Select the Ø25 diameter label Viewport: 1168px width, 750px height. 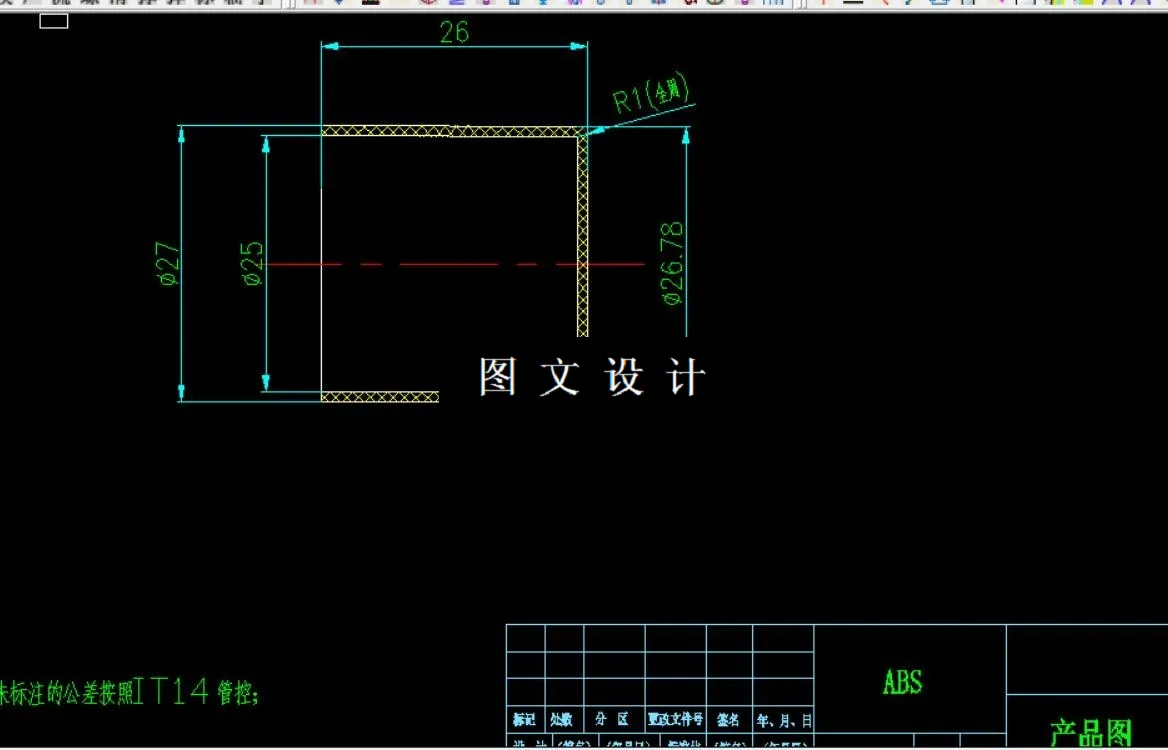point(253,263)
